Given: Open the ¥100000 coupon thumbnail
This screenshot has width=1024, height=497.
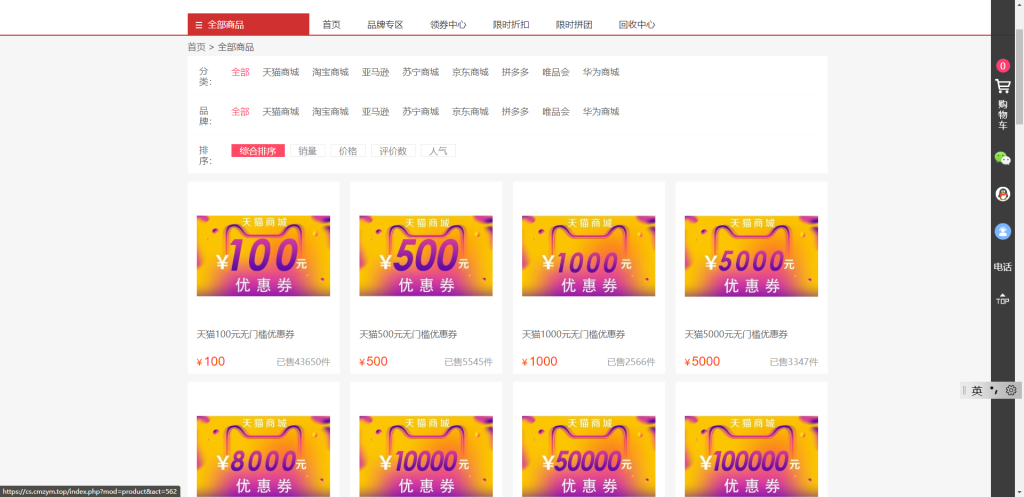Looking at the screenshot, I should point(751,457).
